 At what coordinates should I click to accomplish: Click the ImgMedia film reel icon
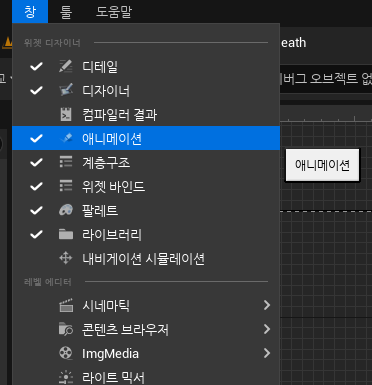(66, 353)
